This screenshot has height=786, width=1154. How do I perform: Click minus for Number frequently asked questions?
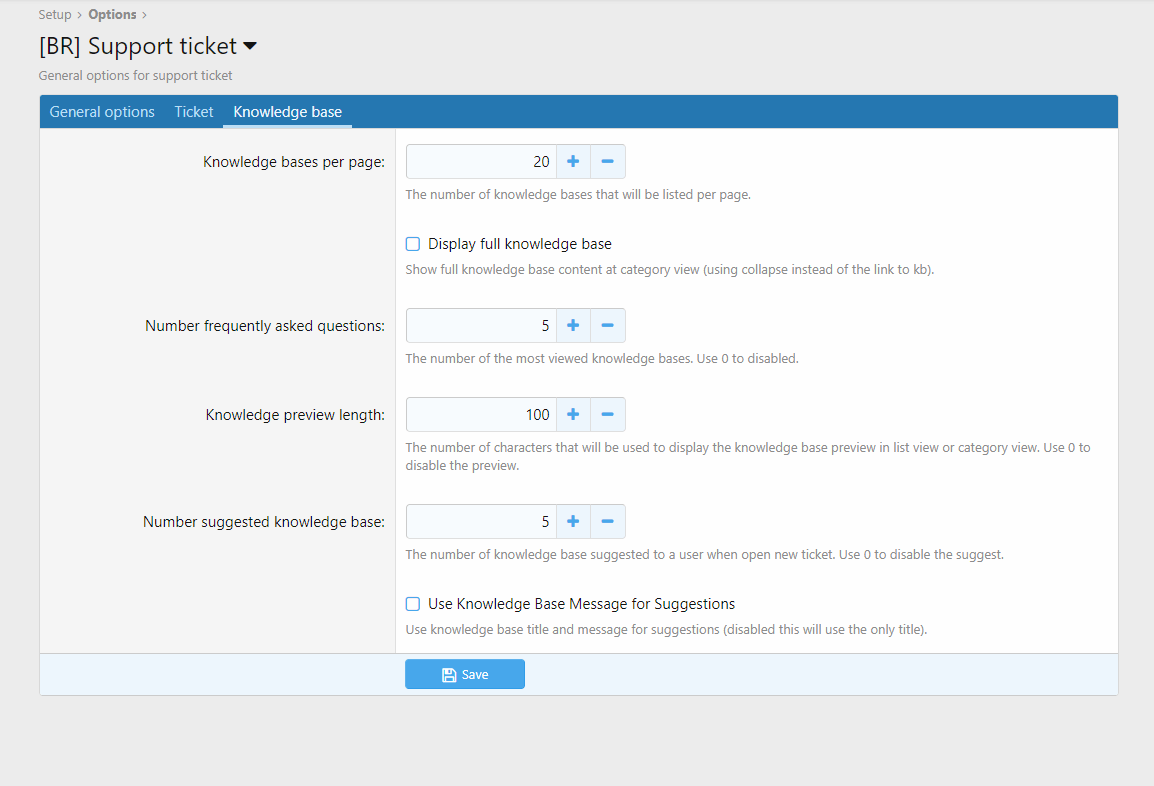tap(607, 326)
